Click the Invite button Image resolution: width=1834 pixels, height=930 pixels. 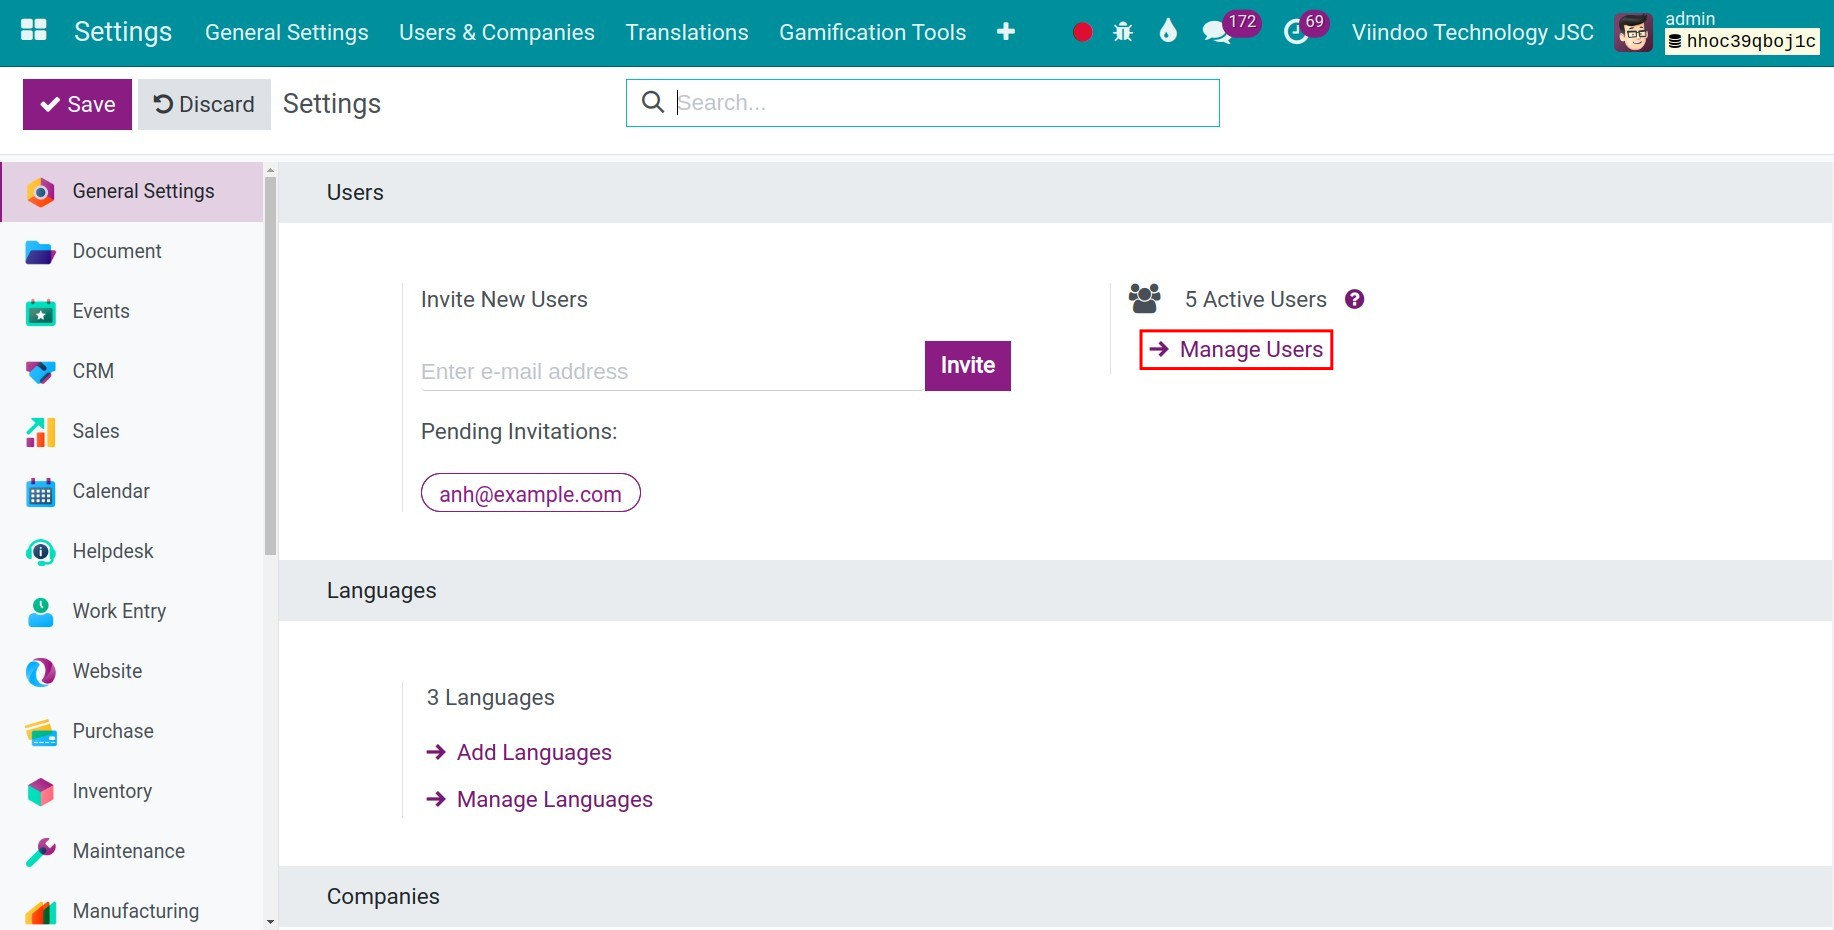(x=968, y=366)
